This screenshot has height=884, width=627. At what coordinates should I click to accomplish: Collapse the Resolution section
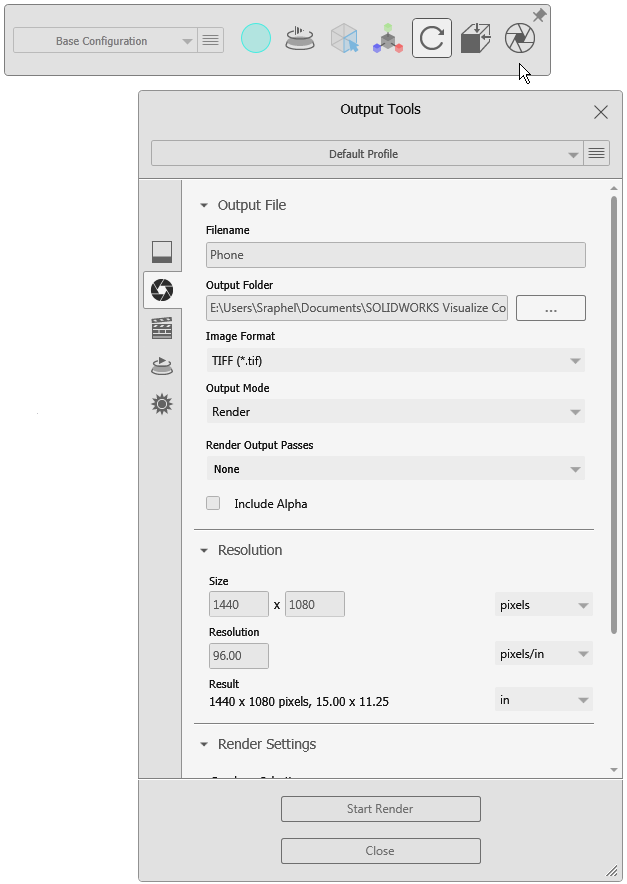tap(204, 551)
